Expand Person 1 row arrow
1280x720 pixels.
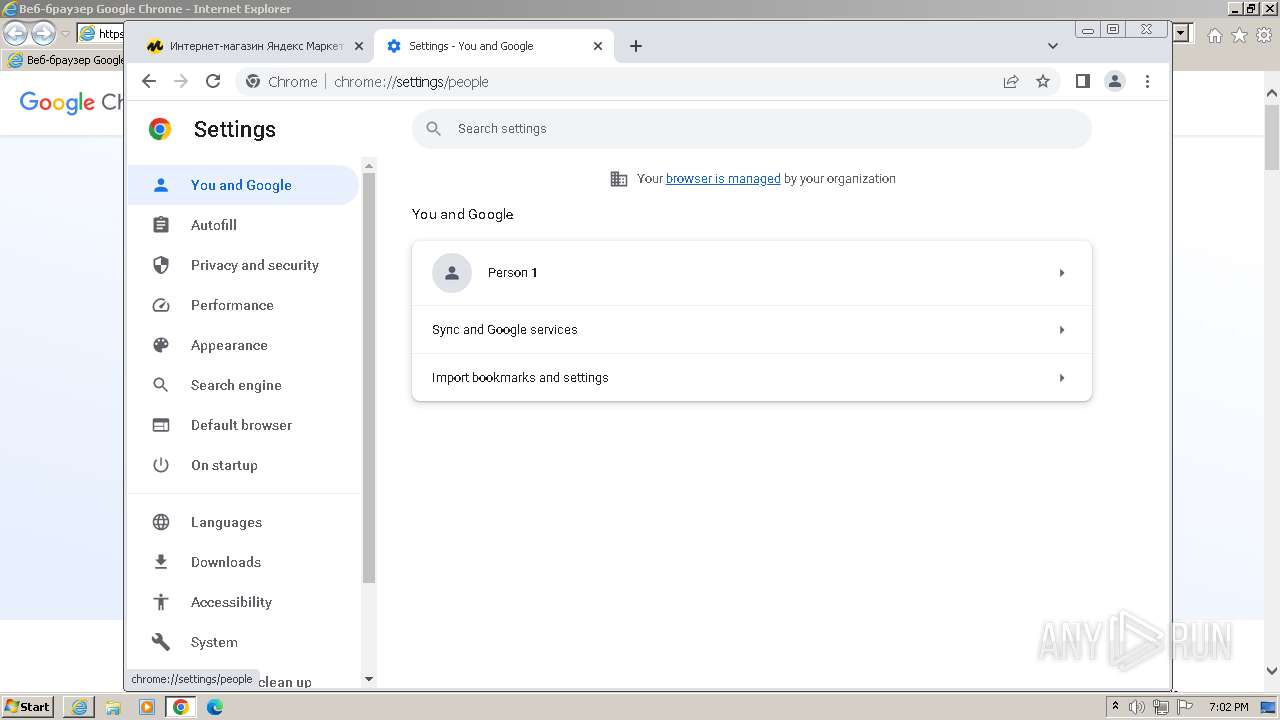click(x=1061, y=273)
